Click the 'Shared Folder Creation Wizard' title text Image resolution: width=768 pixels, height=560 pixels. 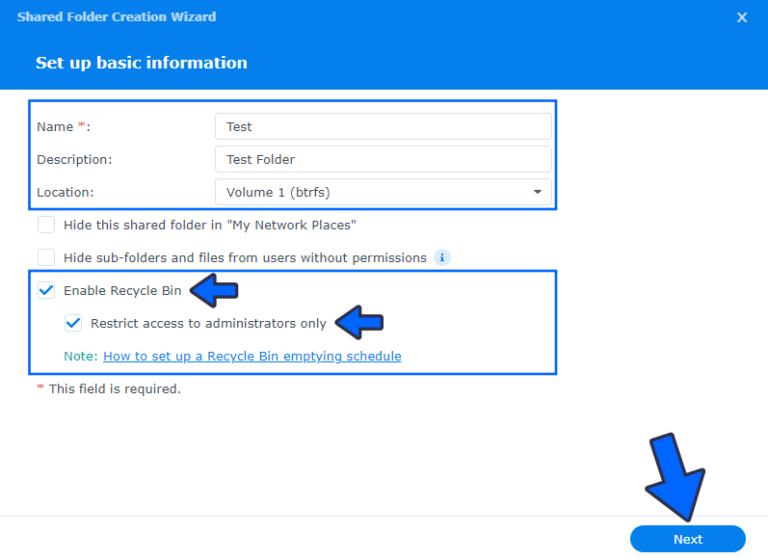pos(117,17)
